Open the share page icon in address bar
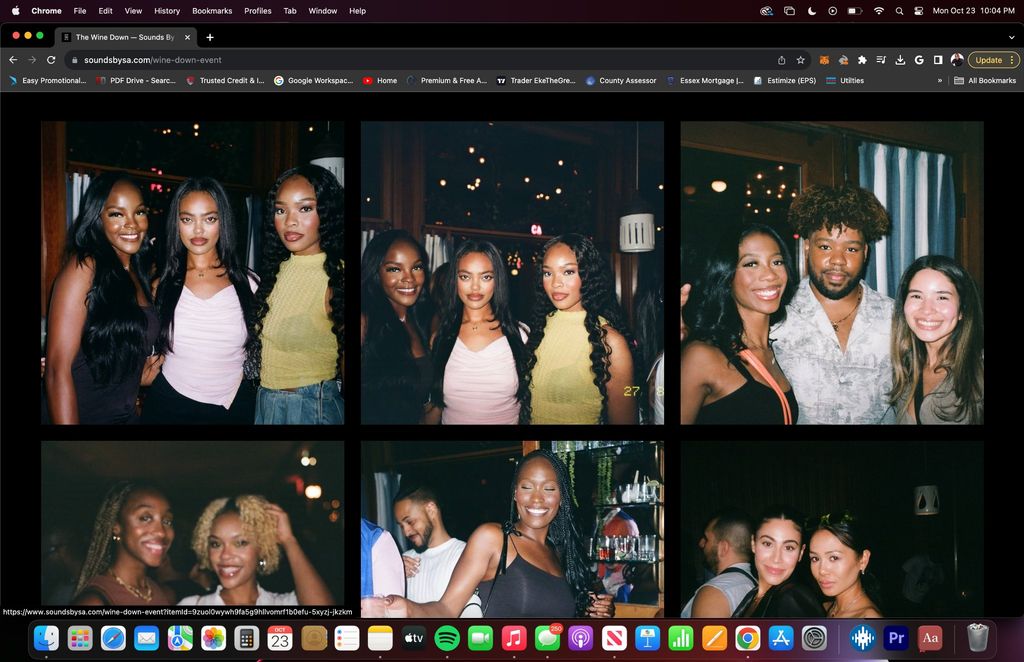Image resolution: width=1024 pixels, height=662 pixels. pos(781,60)
